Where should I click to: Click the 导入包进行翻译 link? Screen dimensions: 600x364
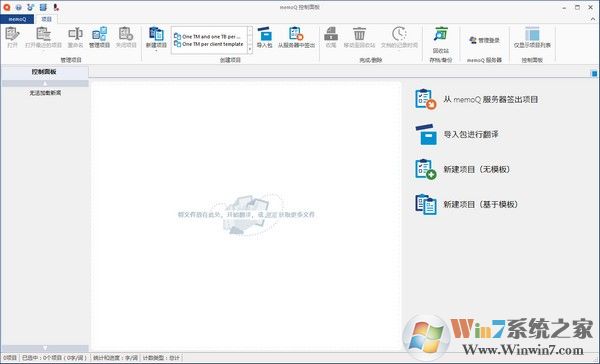point(471,134)
